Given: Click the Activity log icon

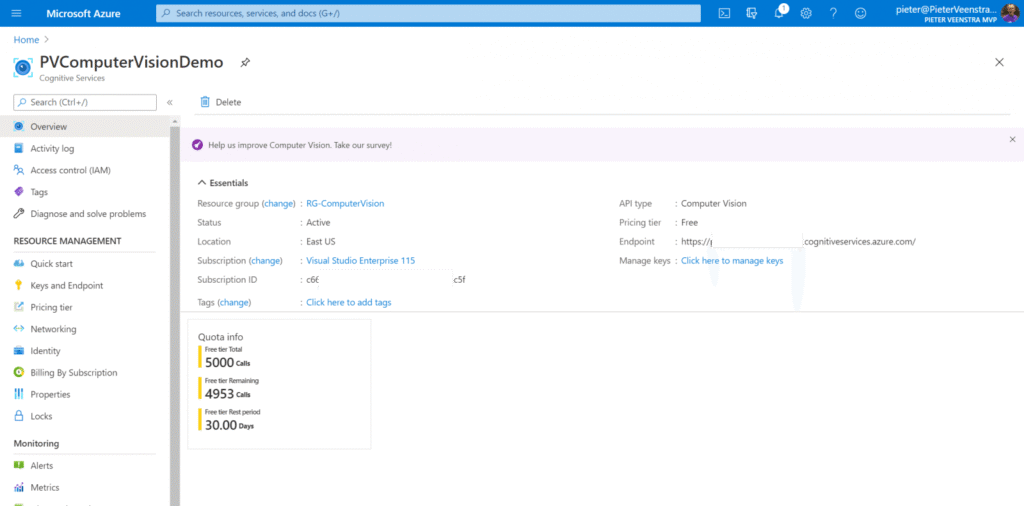Looking at the screenshot, I should tap(19, 148).
